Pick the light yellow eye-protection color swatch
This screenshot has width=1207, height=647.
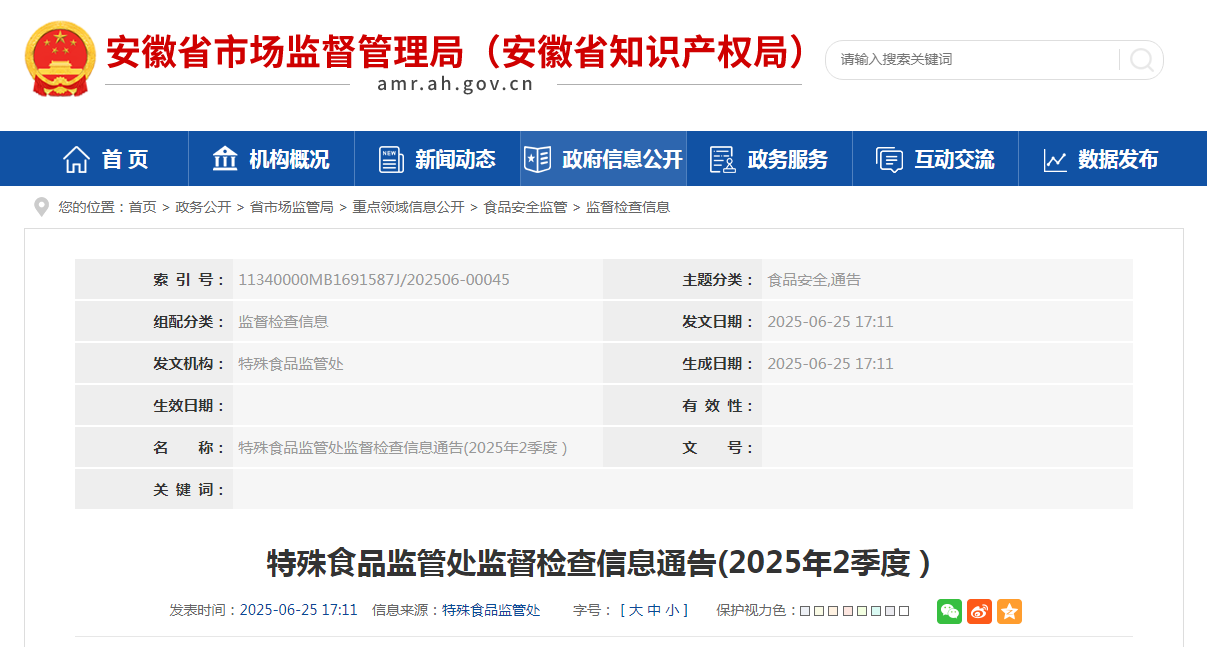pos(820,611)
